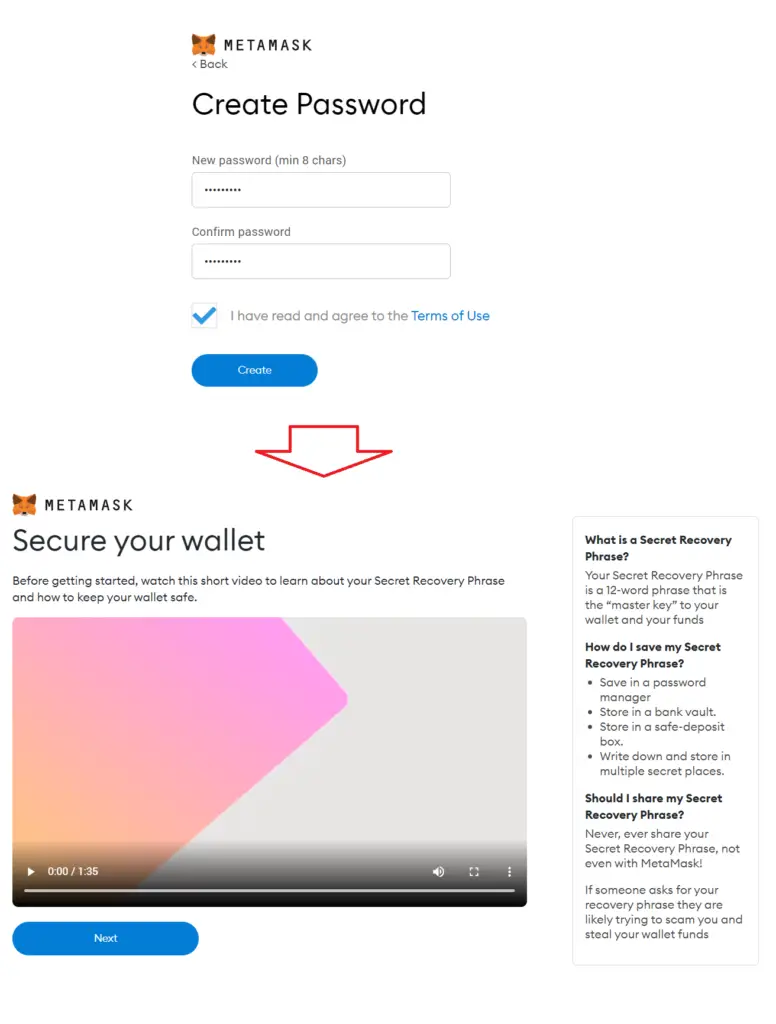Viewport: 776px width, 1024px height.
Task: Click the 0:00 / 1:35 time display
Action: click(x=73, y=871)
